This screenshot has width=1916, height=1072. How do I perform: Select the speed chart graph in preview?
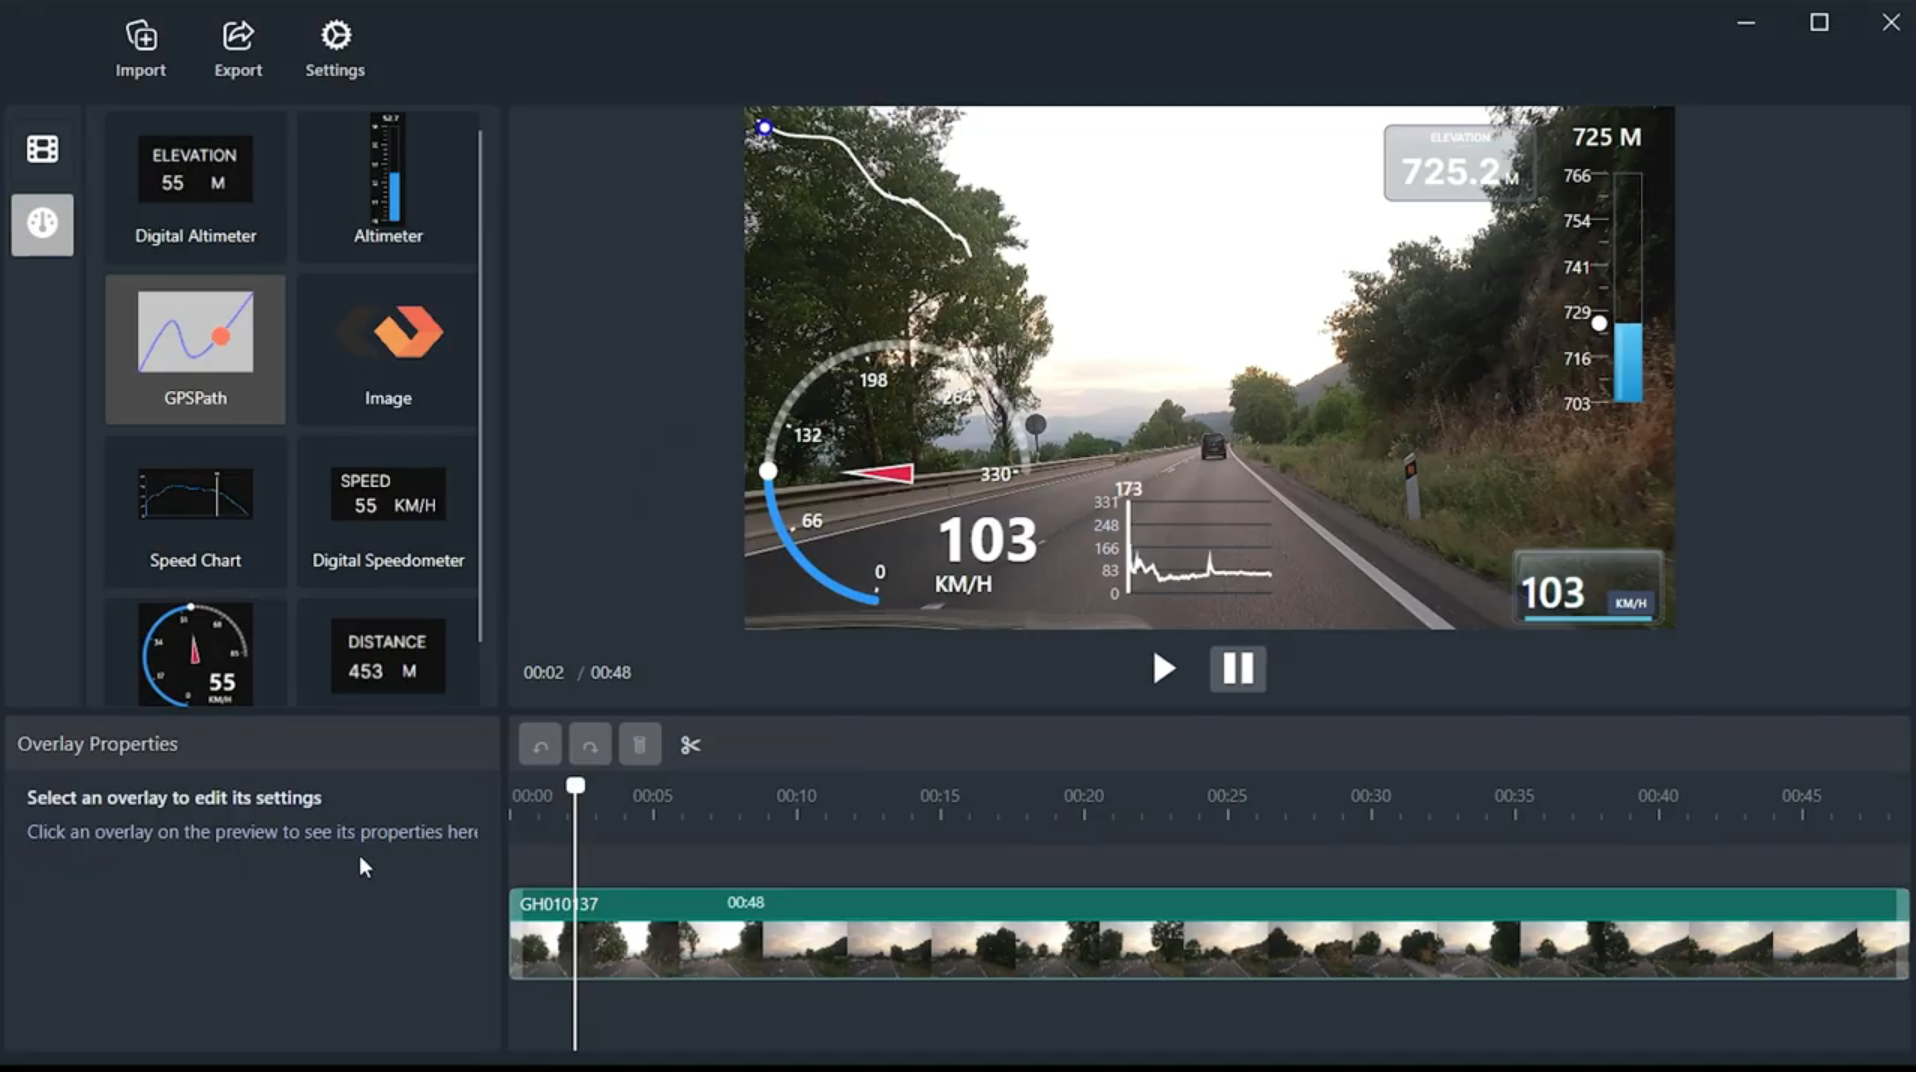(x=1182, y=541)
